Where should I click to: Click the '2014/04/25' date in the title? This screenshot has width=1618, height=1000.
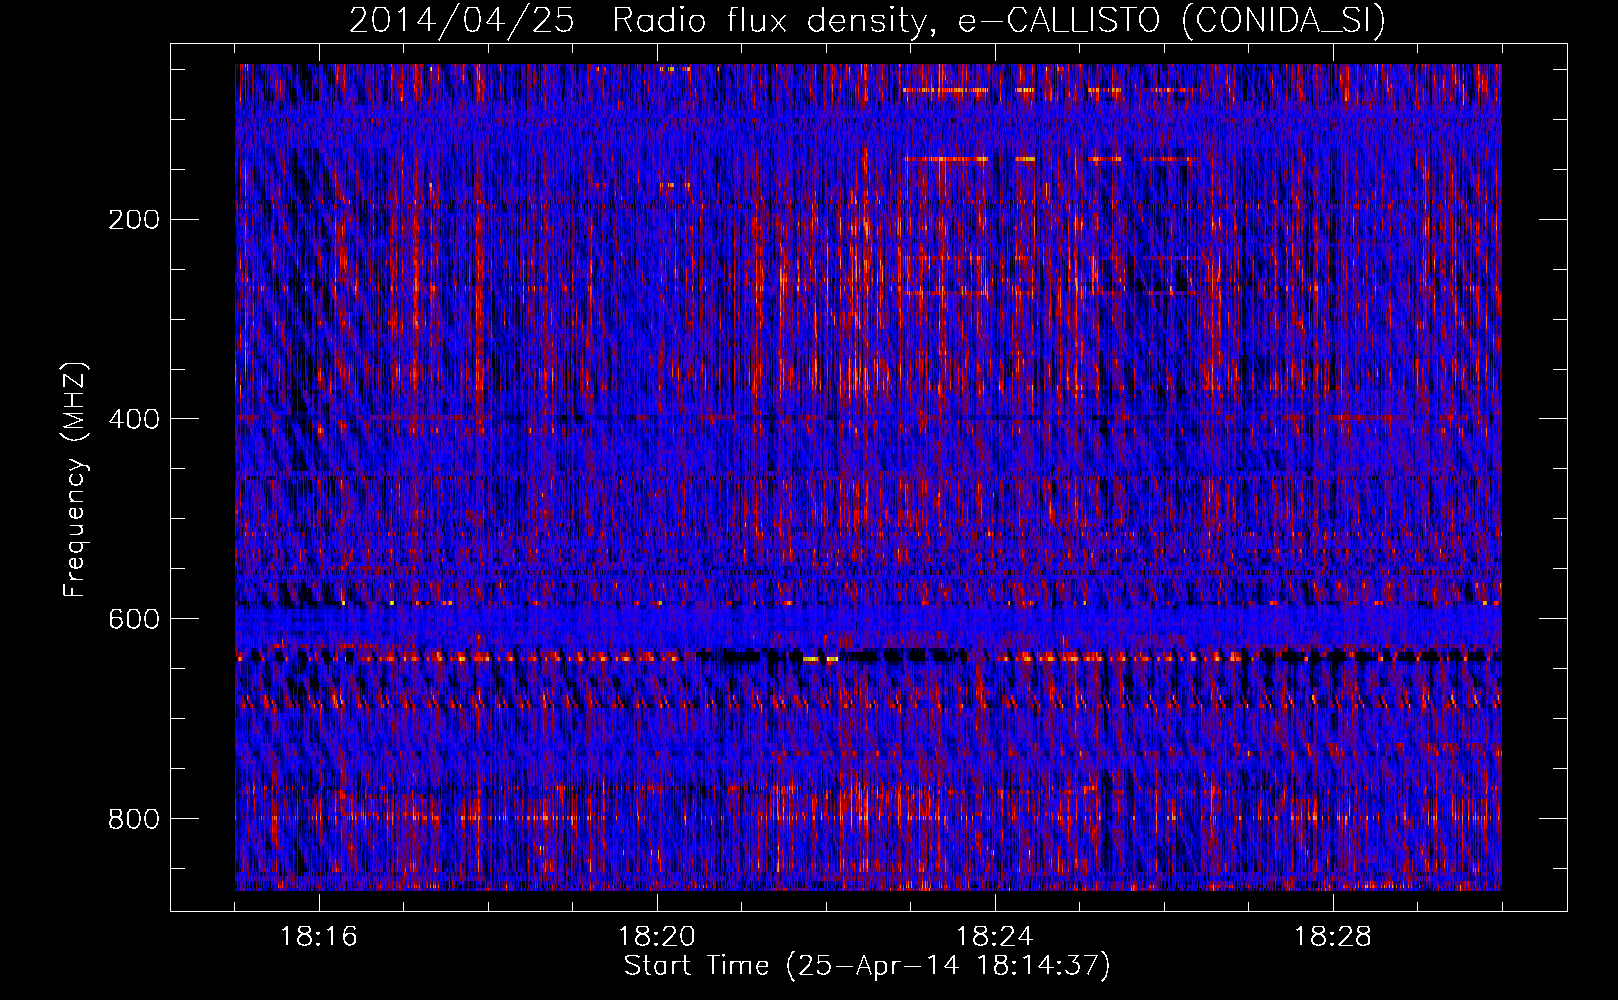[462, 20]
